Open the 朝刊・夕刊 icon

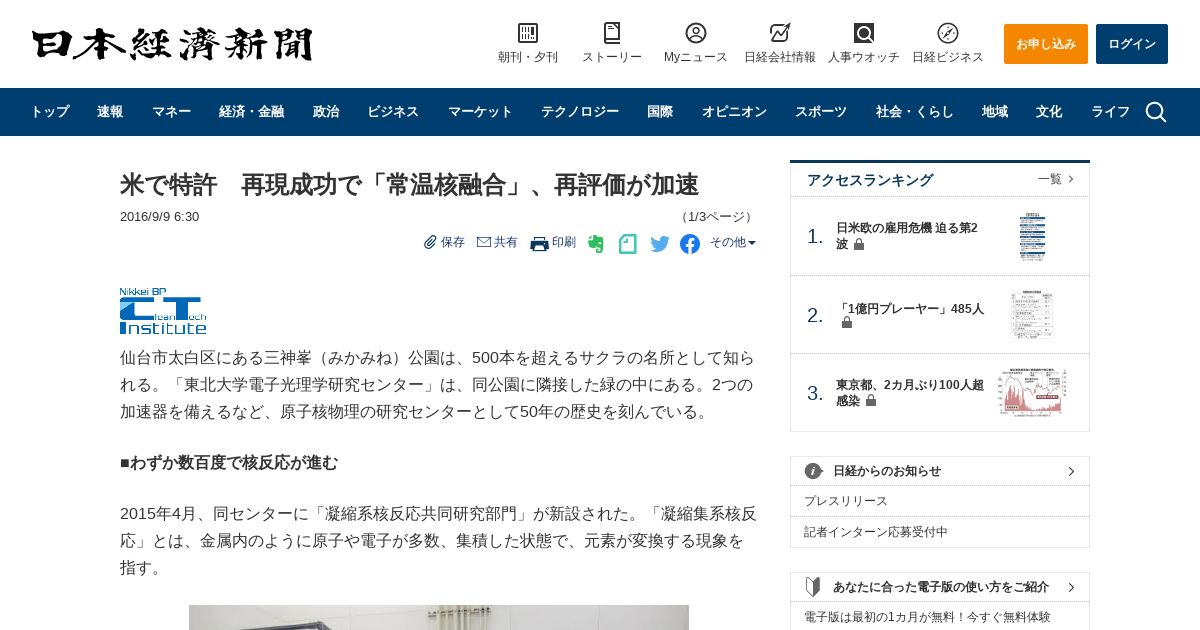coord(528,33)
